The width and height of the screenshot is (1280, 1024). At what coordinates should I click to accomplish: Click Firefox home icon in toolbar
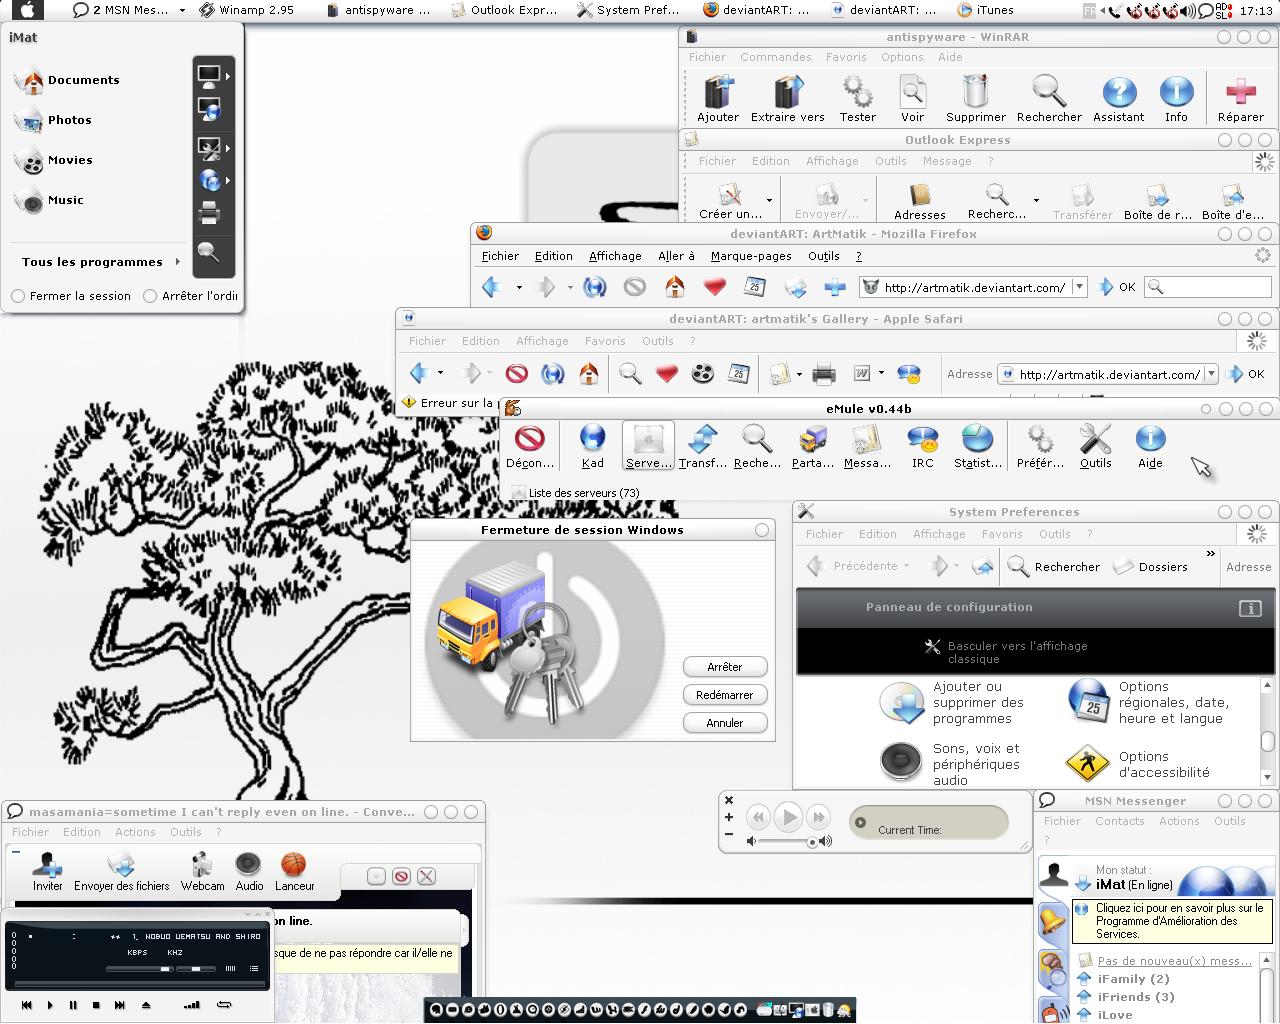click(675, 287)
